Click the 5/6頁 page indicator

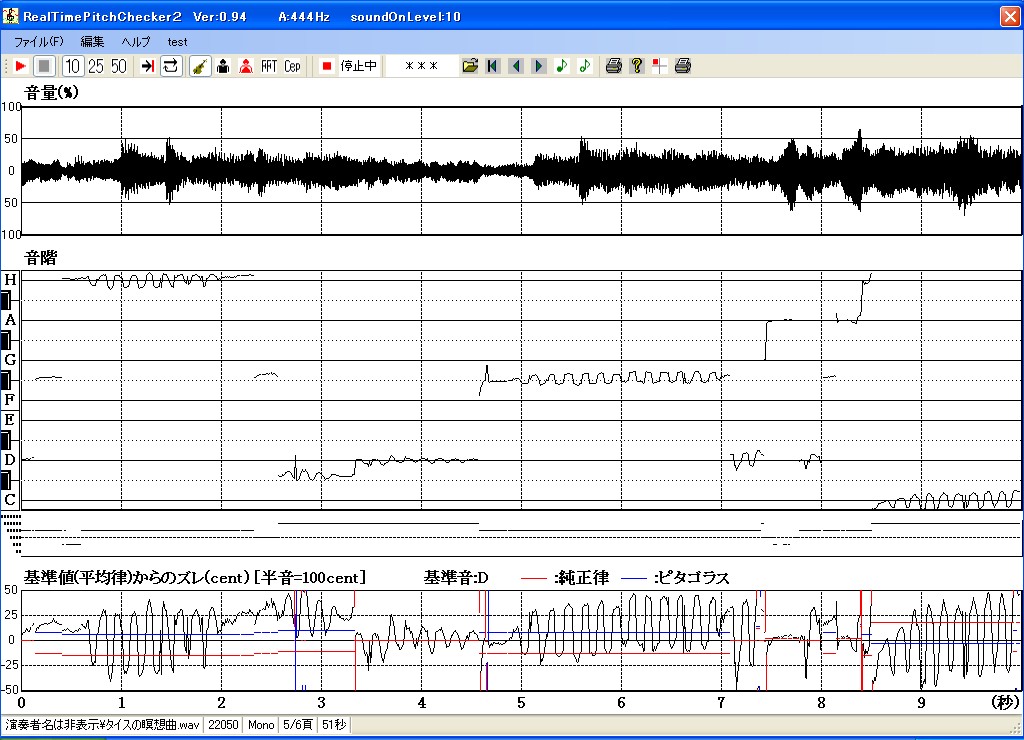pyautogui.click(x=298, y=725)
